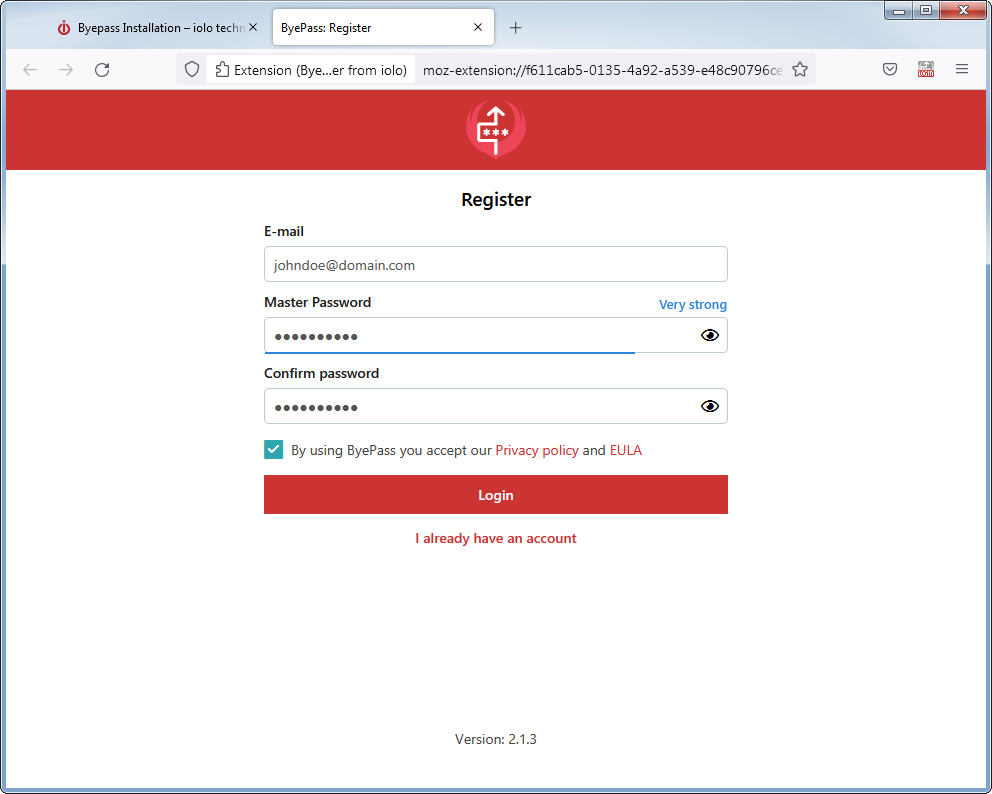The height and width of the screenshot is (794, 992).
Task: Uncheck the accept Privacy policy checkbox
Action: 273,450
